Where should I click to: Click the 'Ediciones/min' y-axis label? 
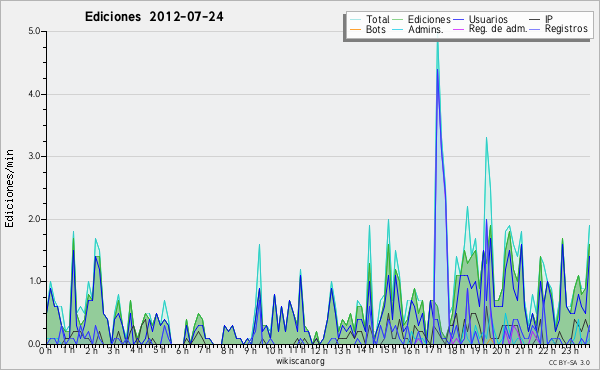pos(9,188)
